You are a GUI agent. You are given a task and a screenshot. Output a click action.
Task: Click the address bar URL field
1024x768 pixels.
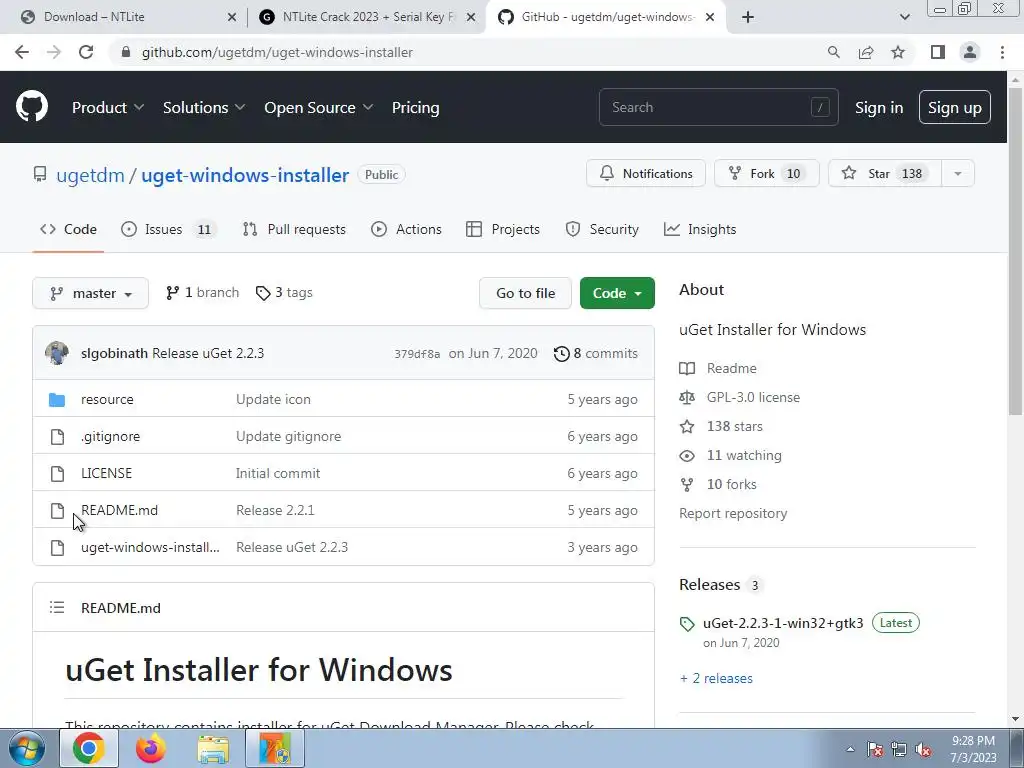470,52
